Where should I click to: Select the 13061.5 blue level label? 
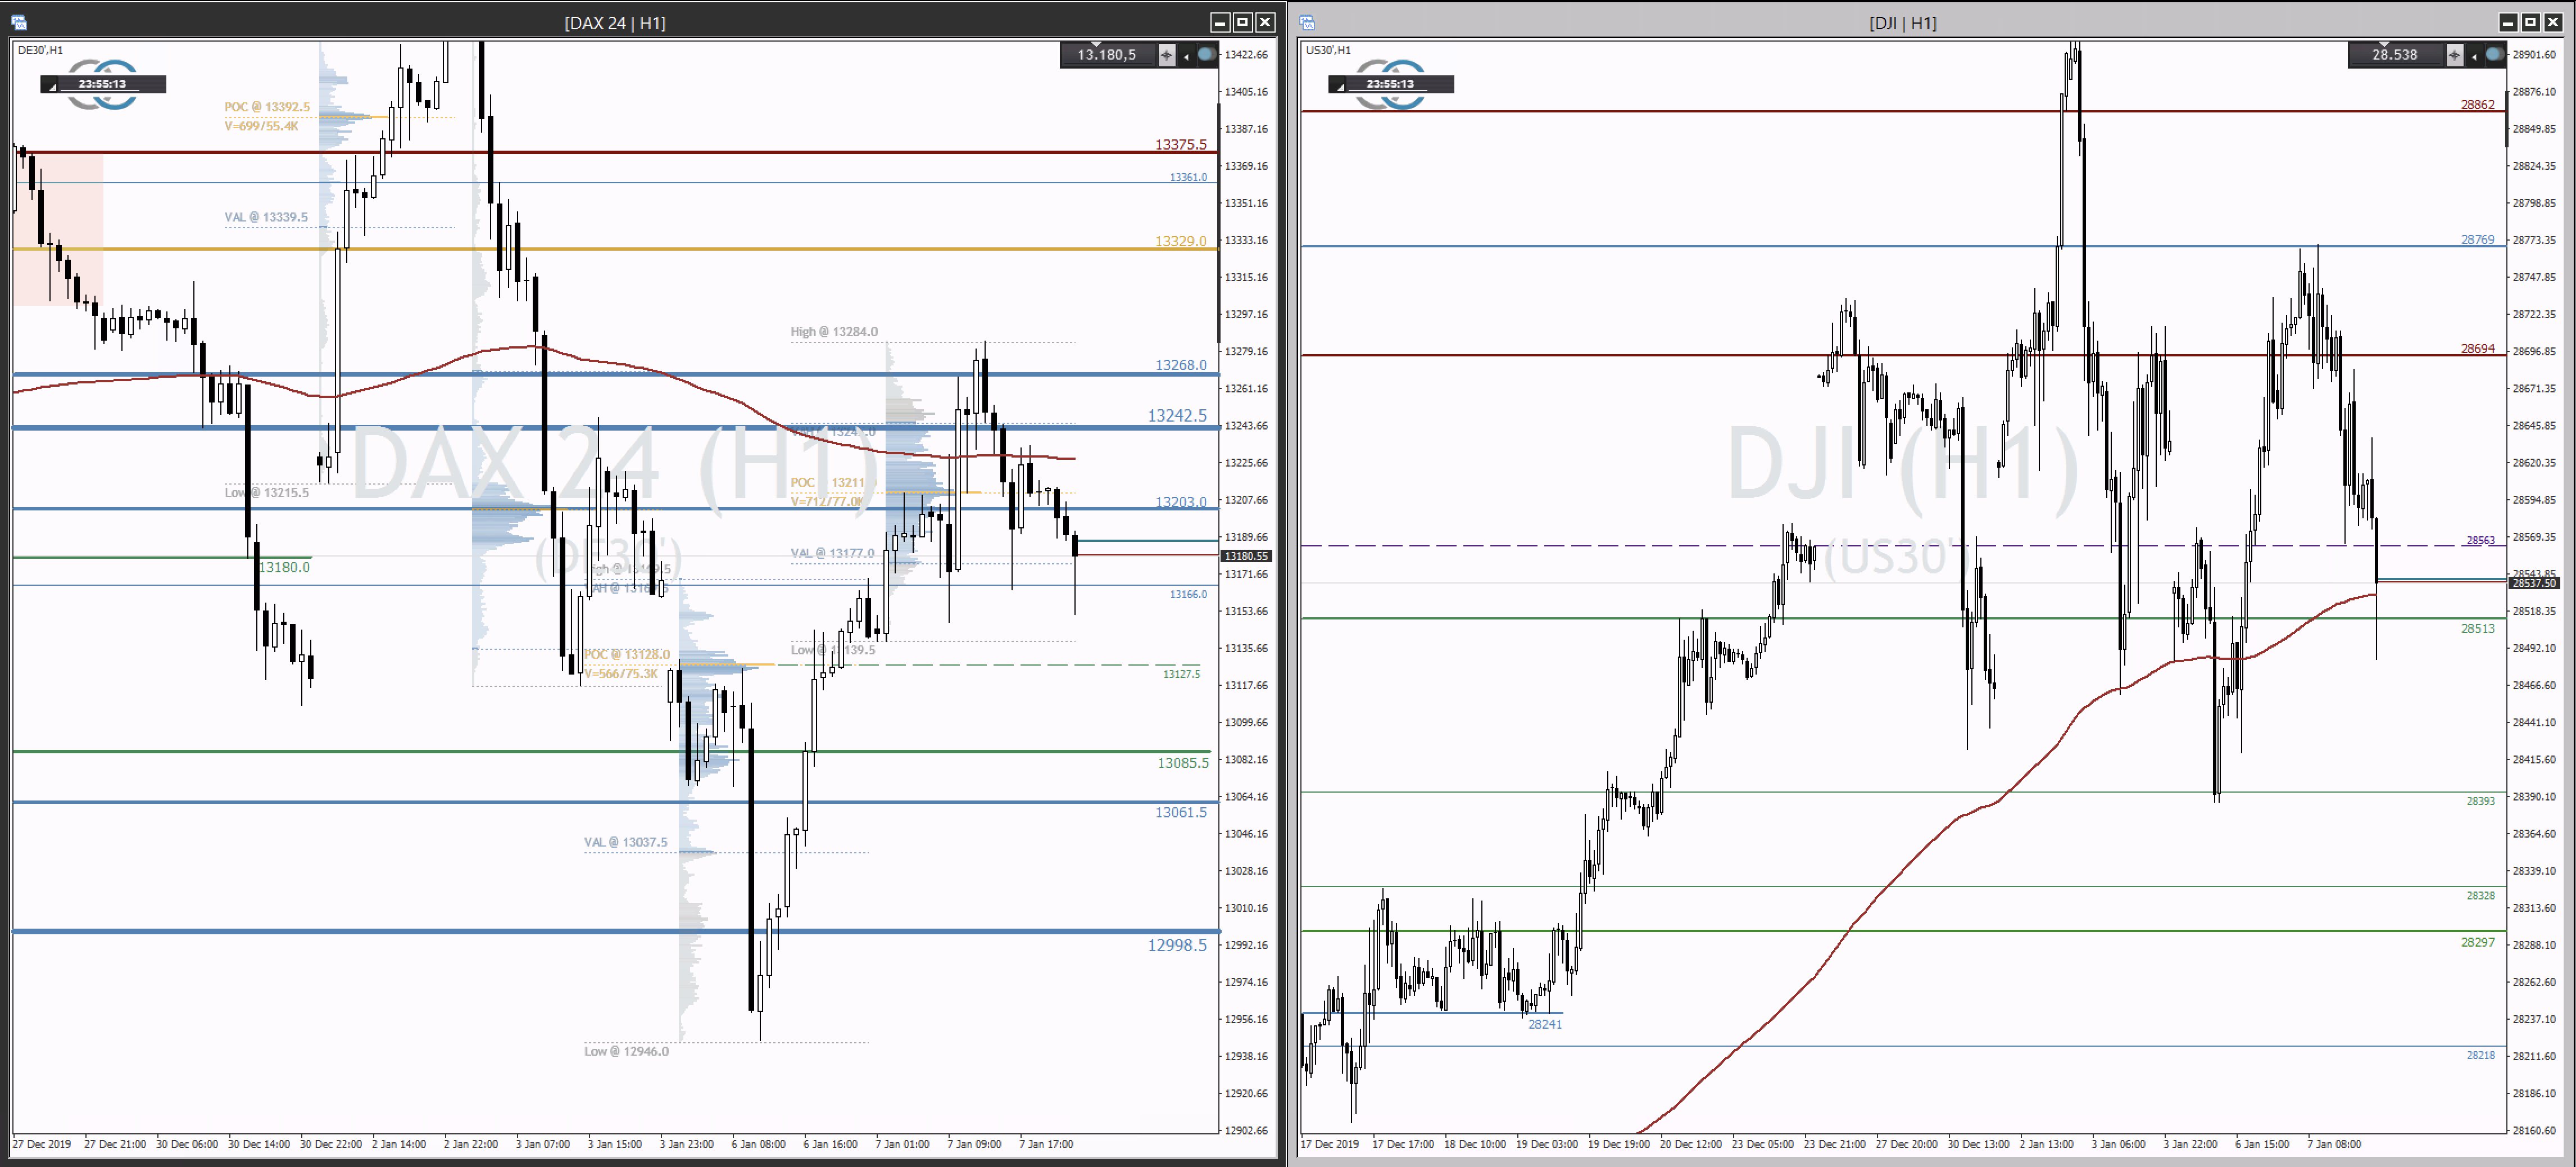(1180, 812)
